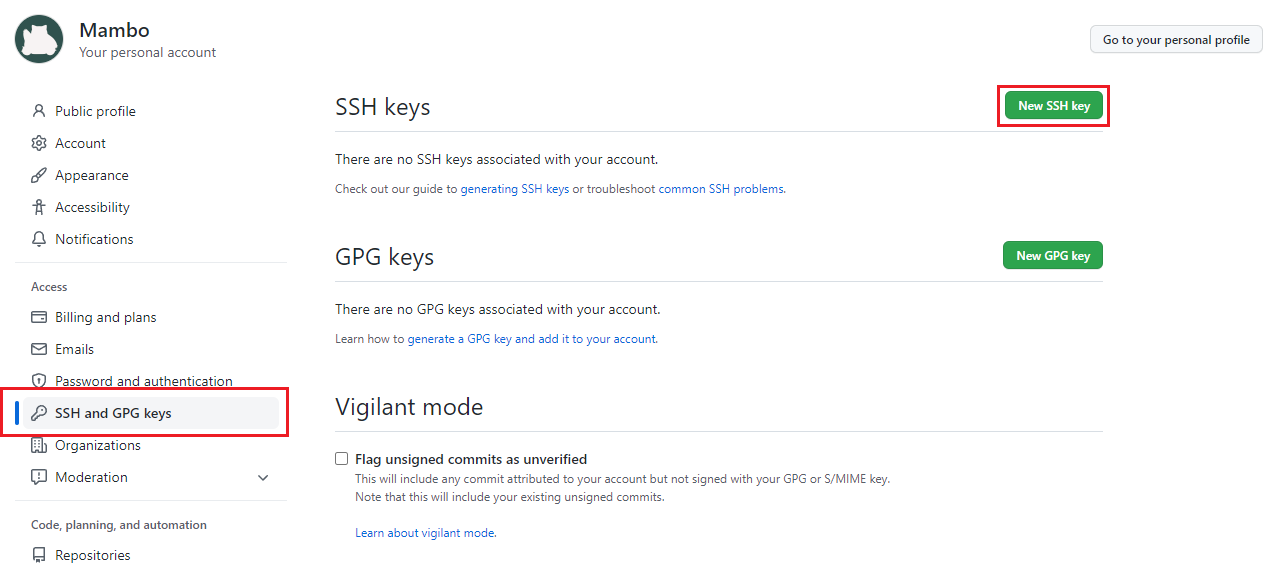Select SSH and GPG keys menu item
Viewport: 1287px width, 568px height.
tap(113, 413)
